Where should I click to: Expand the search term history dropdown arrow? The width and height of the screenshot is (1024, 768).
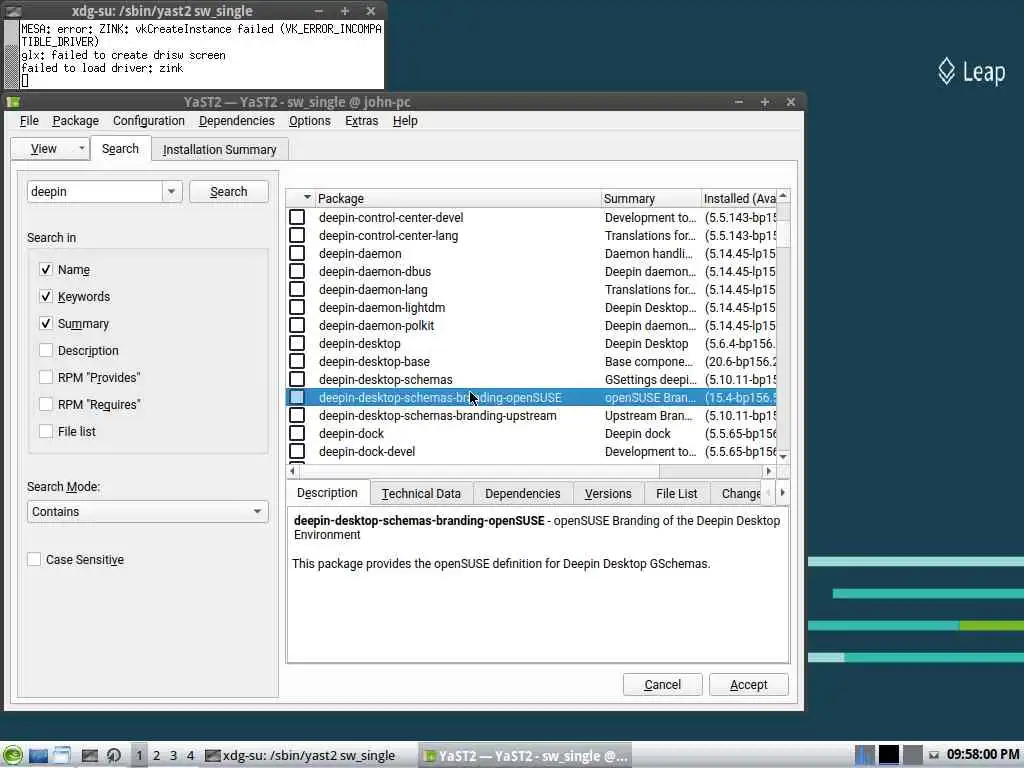coord(171,191)
